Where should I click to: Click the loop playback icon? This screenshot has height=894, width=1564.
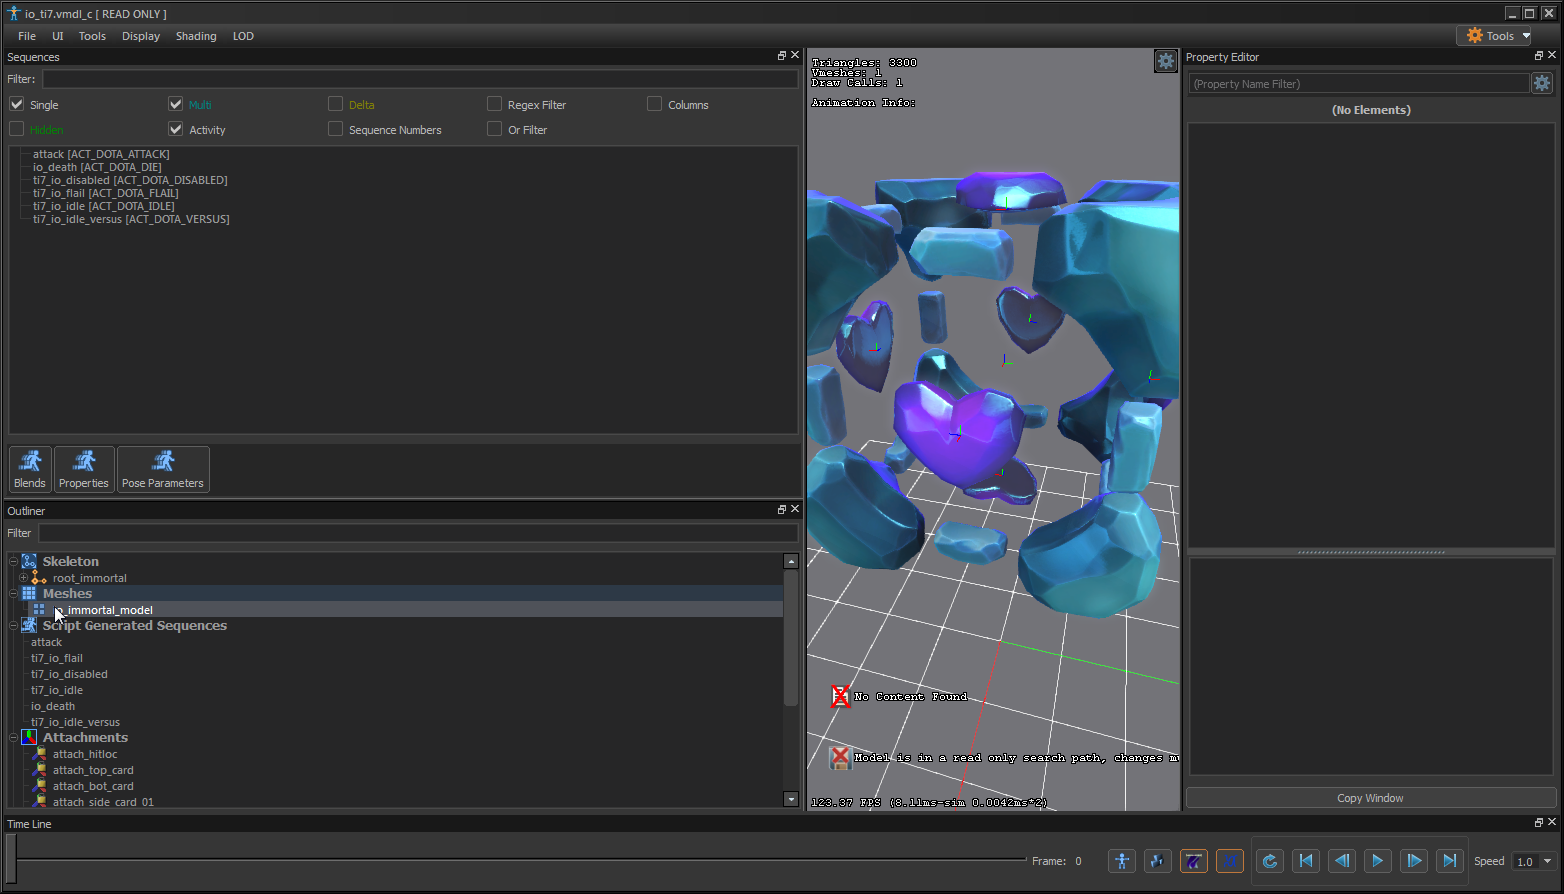click(1270, 861)
